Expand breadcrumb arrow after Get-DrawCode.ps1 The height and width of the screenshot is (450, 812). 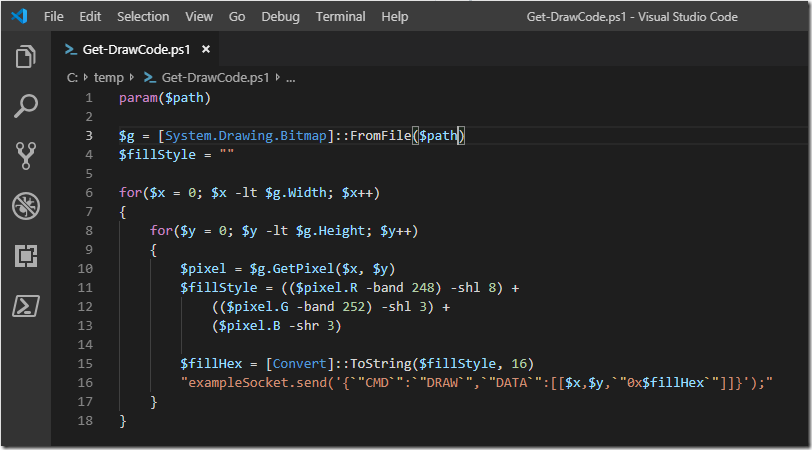coord(278,78)
